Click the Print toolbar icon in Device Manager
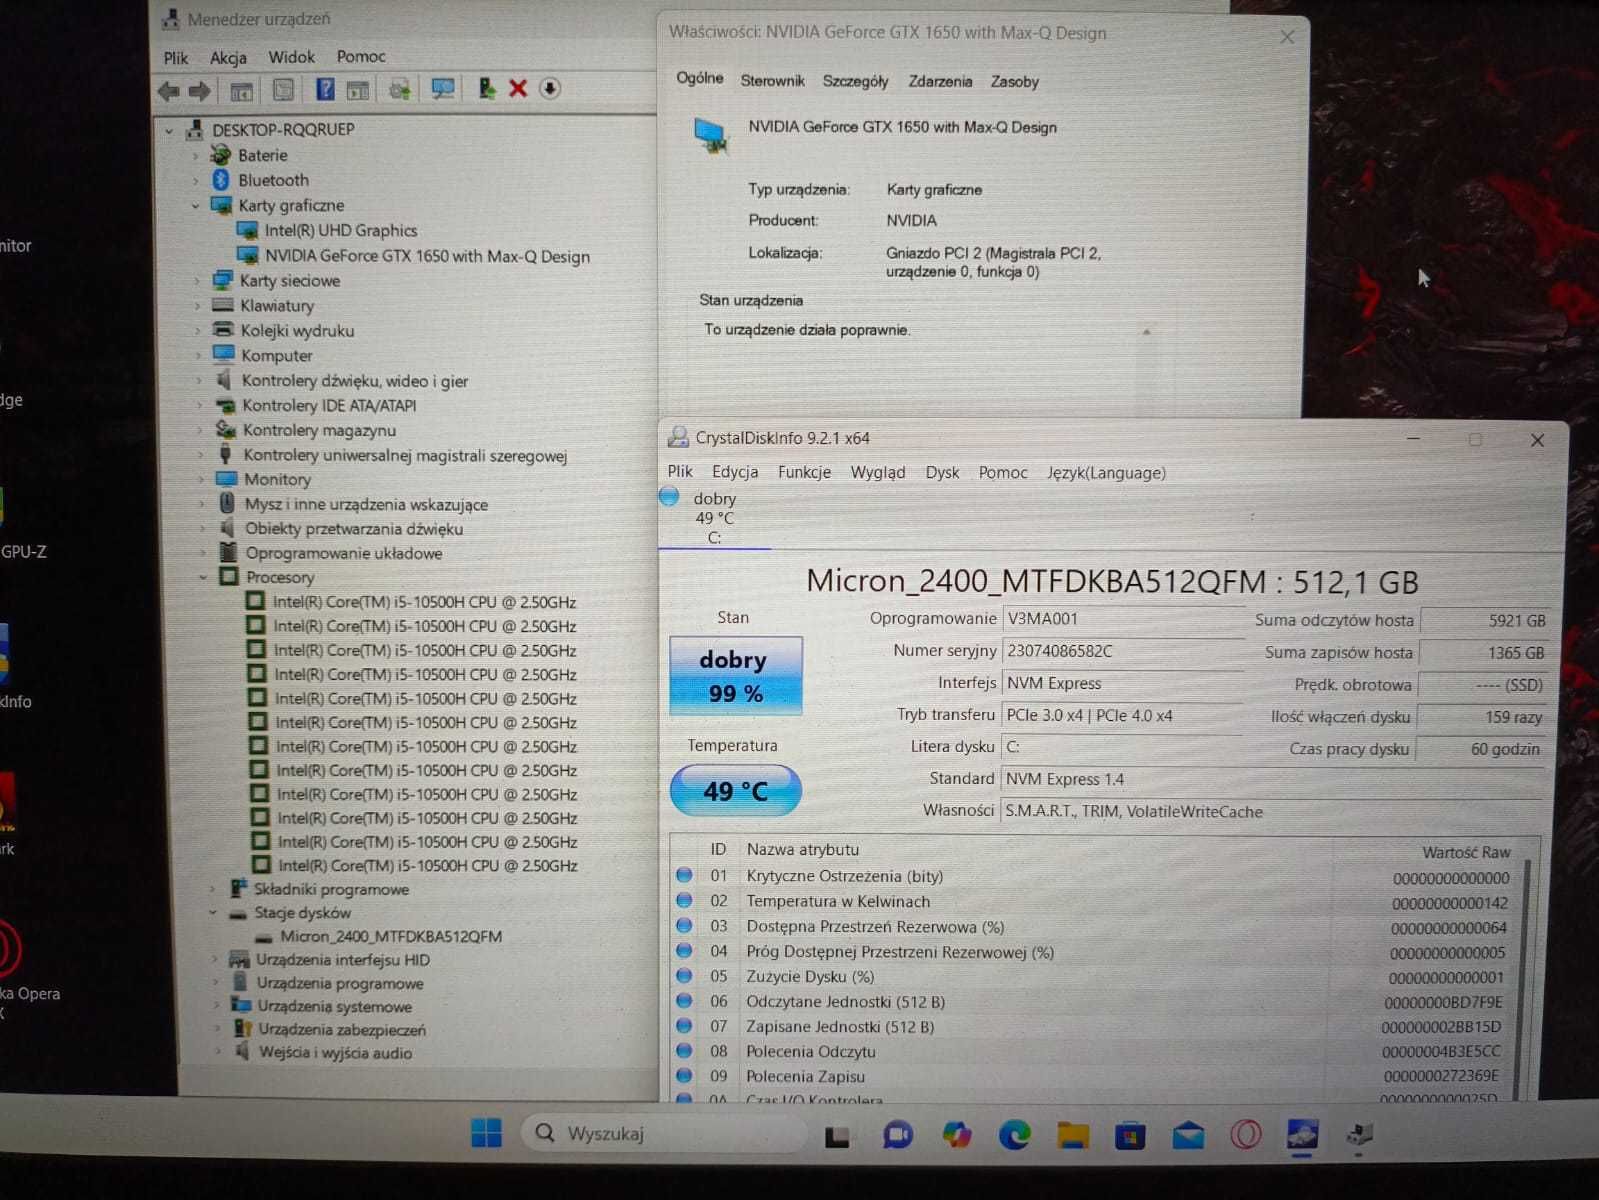Screen dimensions: 1599x1200 [x=400, y=90]
